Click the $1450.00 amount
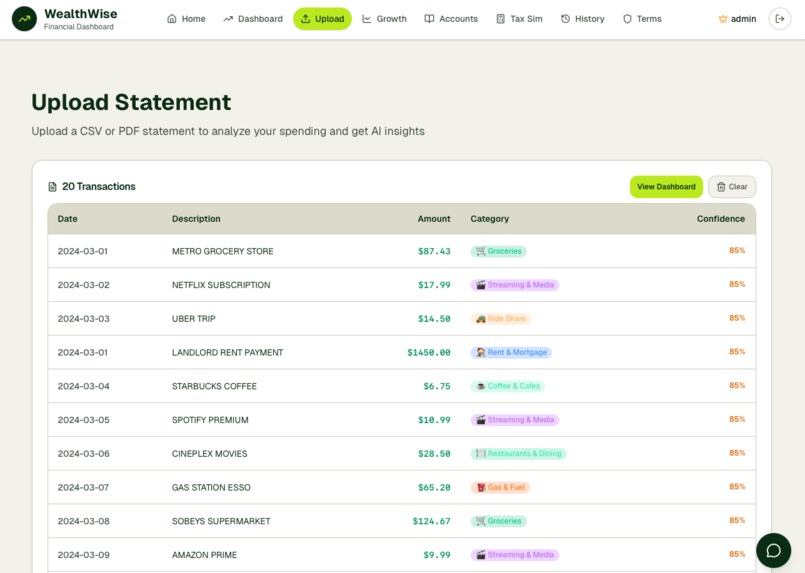The image size is (805, 573). click(x=429, y=353)
